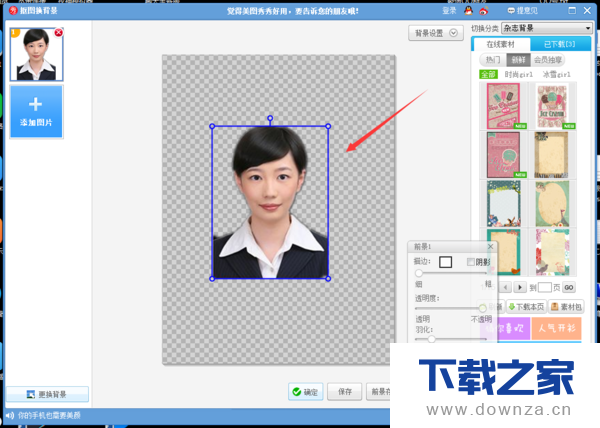Switch to the 在线素材 tab
The height and width of the screenshot is (428, 600).
(501, 44)
